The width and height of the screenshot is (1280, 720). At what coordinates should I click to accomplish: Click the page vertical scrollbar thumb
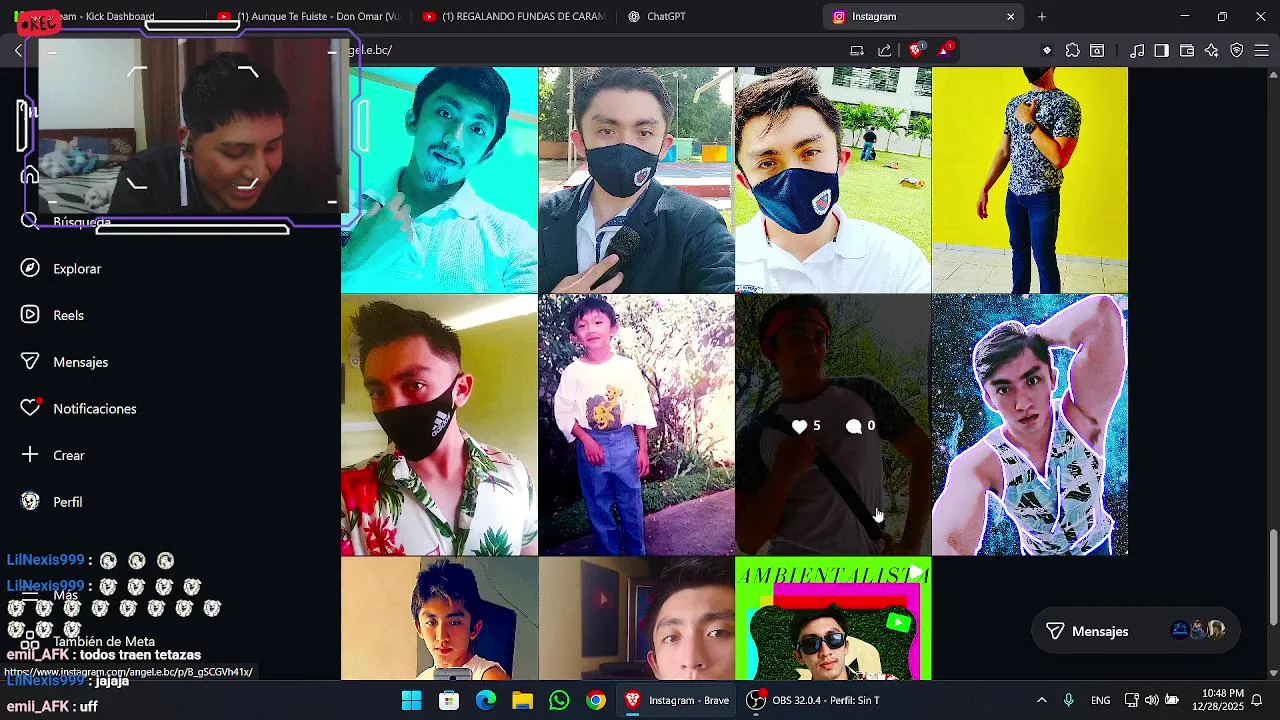[x=1273, y=575]
